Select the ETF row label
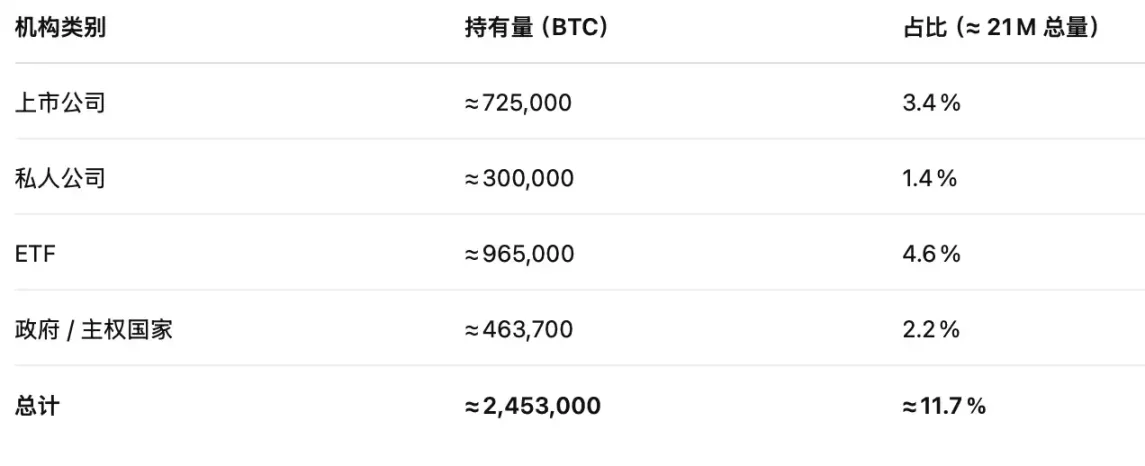 [x=35, y=254]
